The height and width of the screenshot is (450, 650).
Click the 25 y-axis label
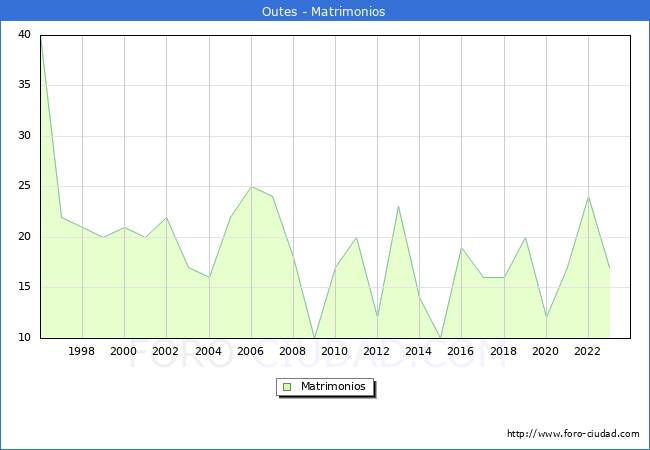click(24, 186)
